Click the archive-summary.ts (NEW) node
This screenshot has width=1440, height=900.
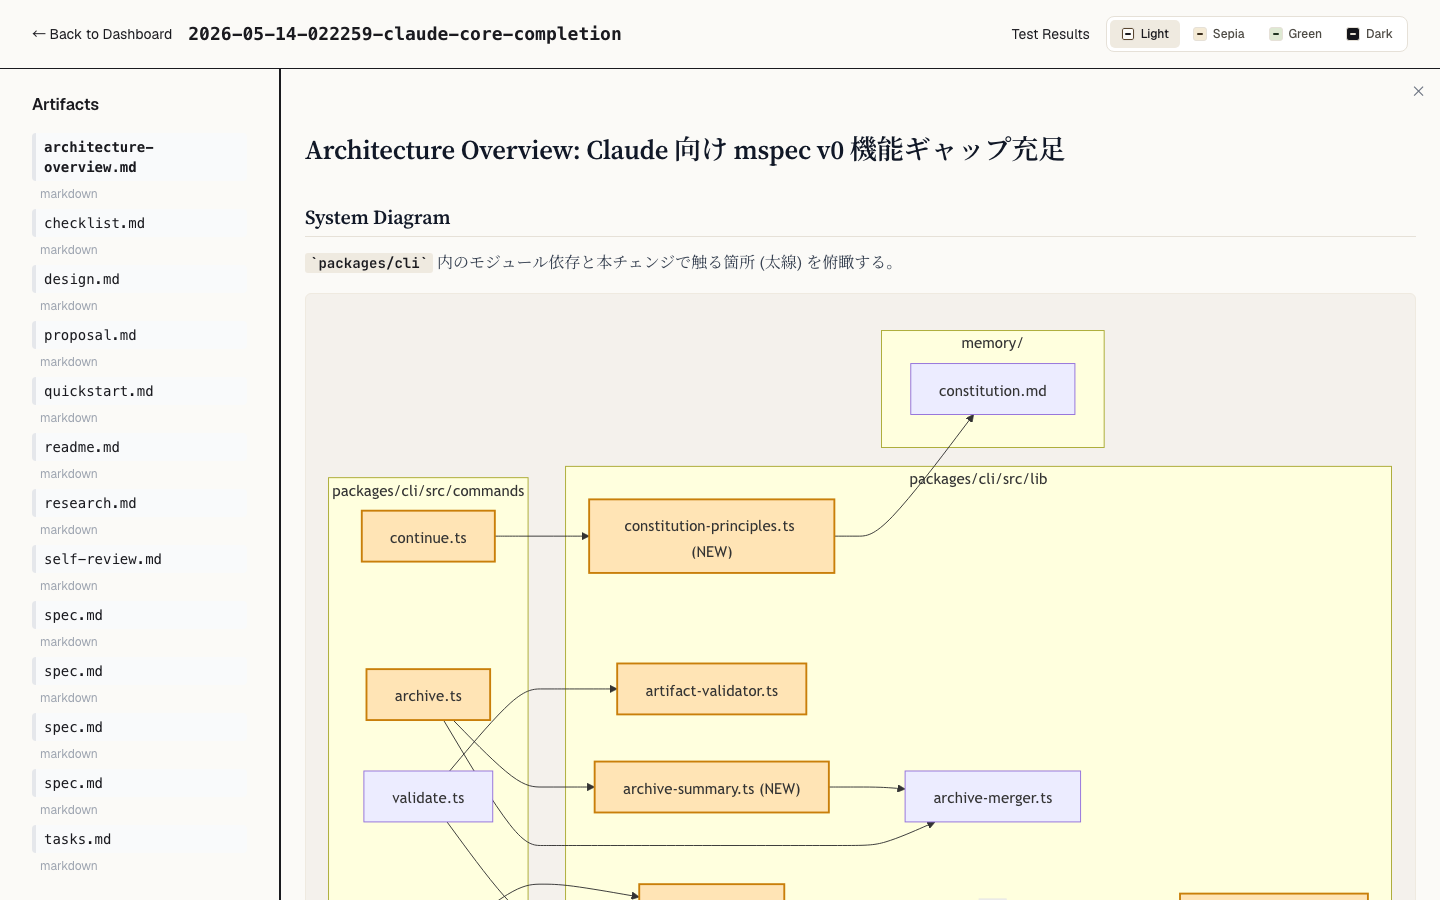[x=712, y=787]
